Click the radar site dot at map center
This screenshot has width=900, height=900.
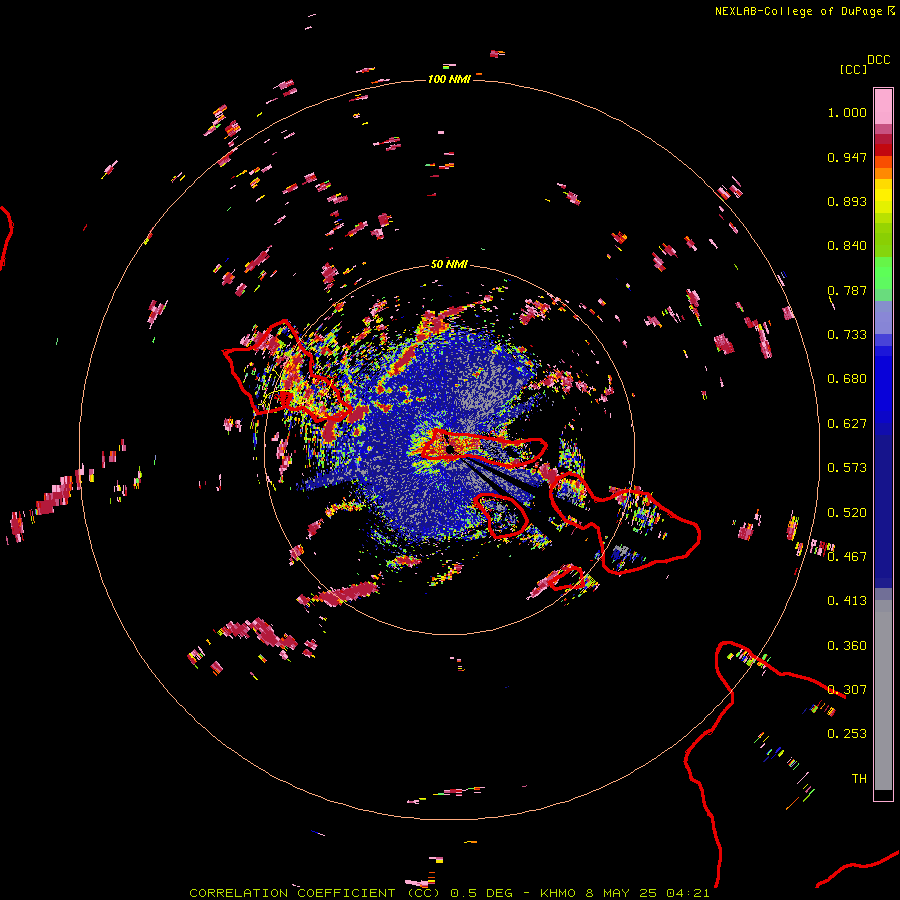click(451, 449)
